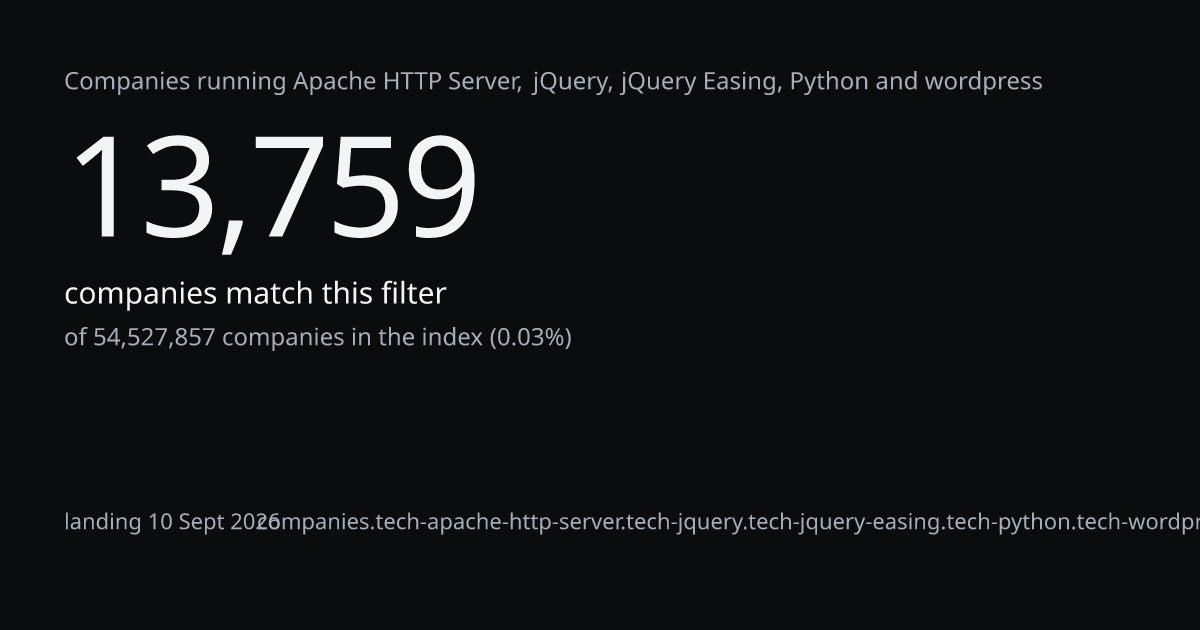The height and width of the screenshot is (630, 1200).
Task: Click the words 'Companies running' in the heading
Action: pos(176,82)
